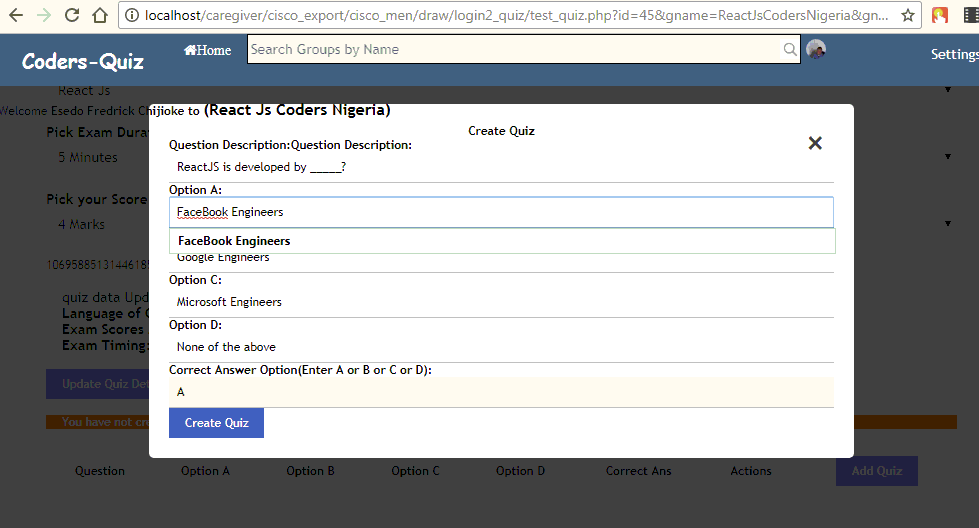Click the Actions column header
979x528 pixels.
(x=751, y=471)
